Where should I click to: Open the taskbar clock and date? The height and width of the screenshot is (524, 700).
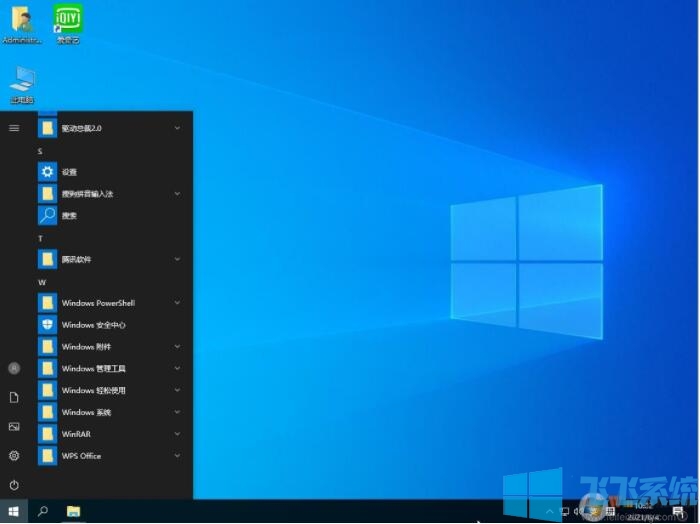pyautogui.click(x=643, y=512)
